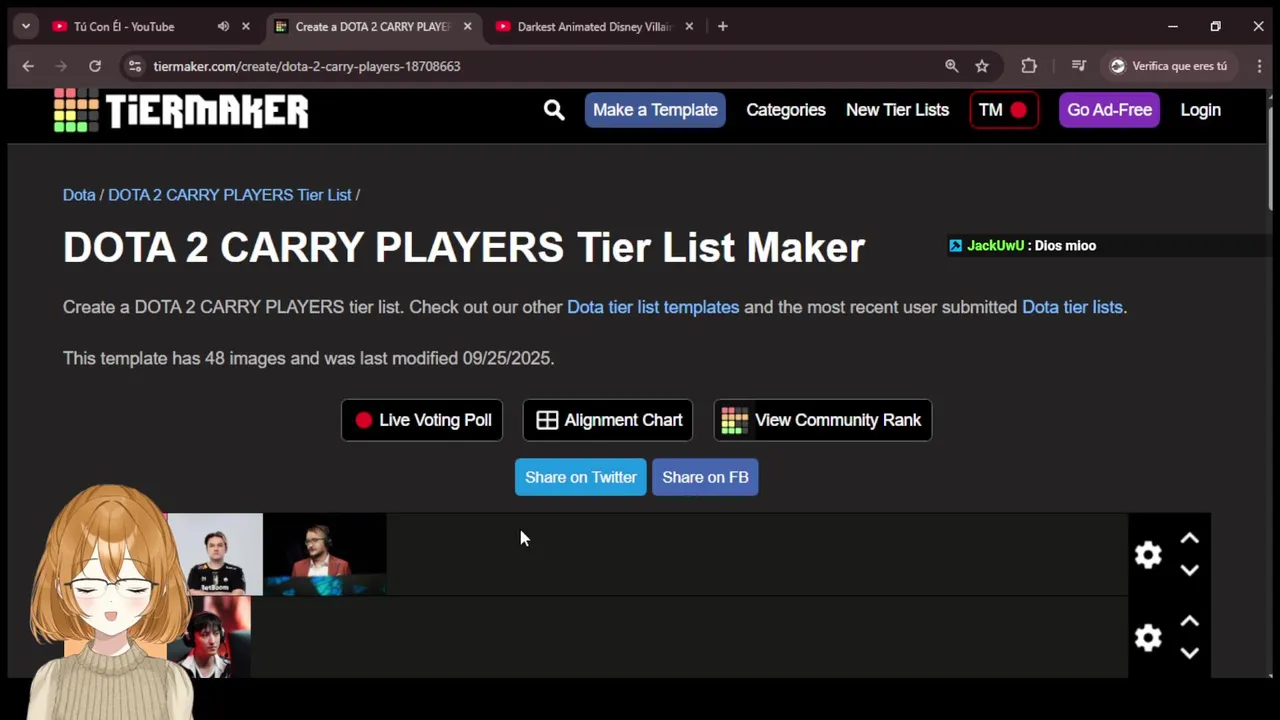1280x720 pixels.
Task: Start a Live Voting Poll
Action: pyautogui.click(x=422, y=420)
